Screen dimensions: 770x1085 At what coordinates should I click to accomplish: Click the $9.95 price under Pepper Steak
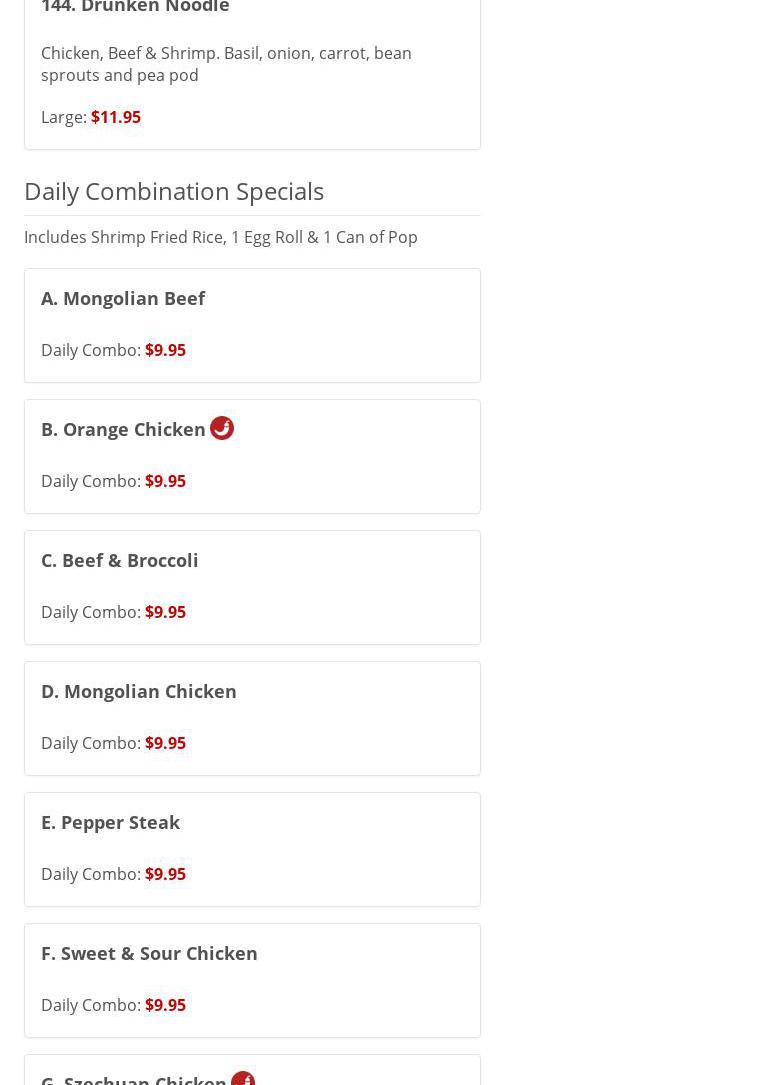click(x=165, y=874)
